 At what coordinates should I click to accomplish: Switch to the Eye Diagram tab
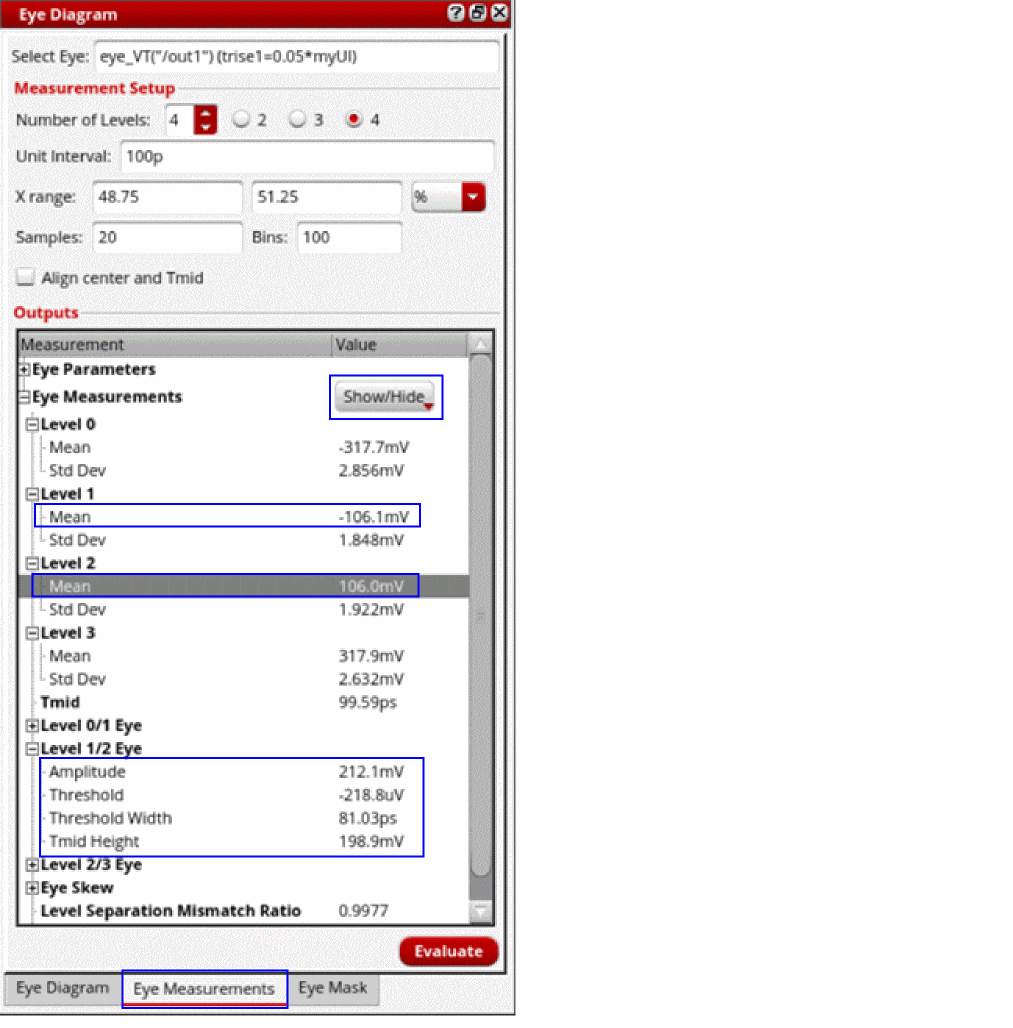[x=63, y=988]
